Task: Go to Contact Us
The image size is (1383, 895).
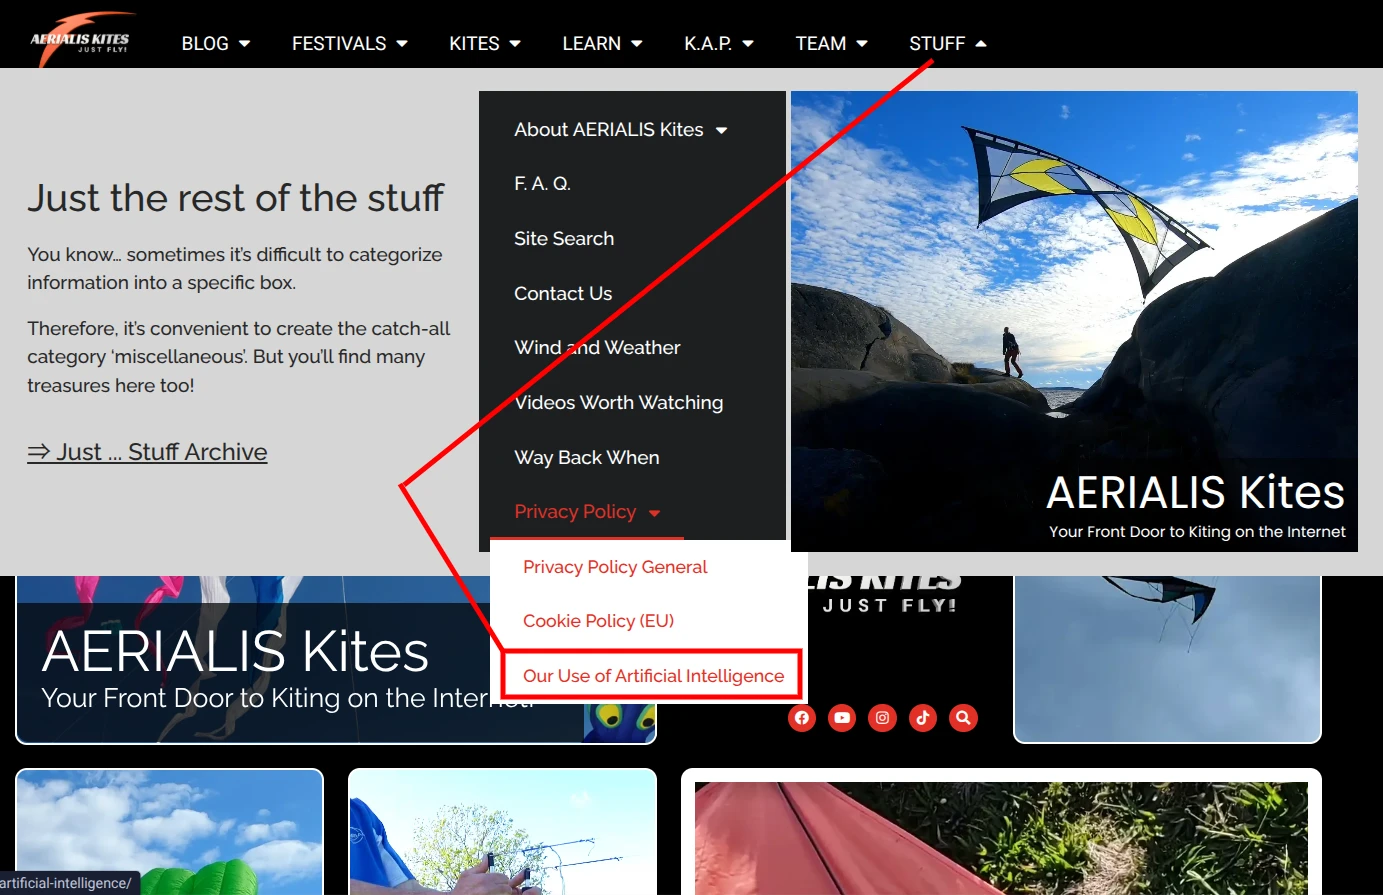Action: pyautogui.click(x=563, y=294)
